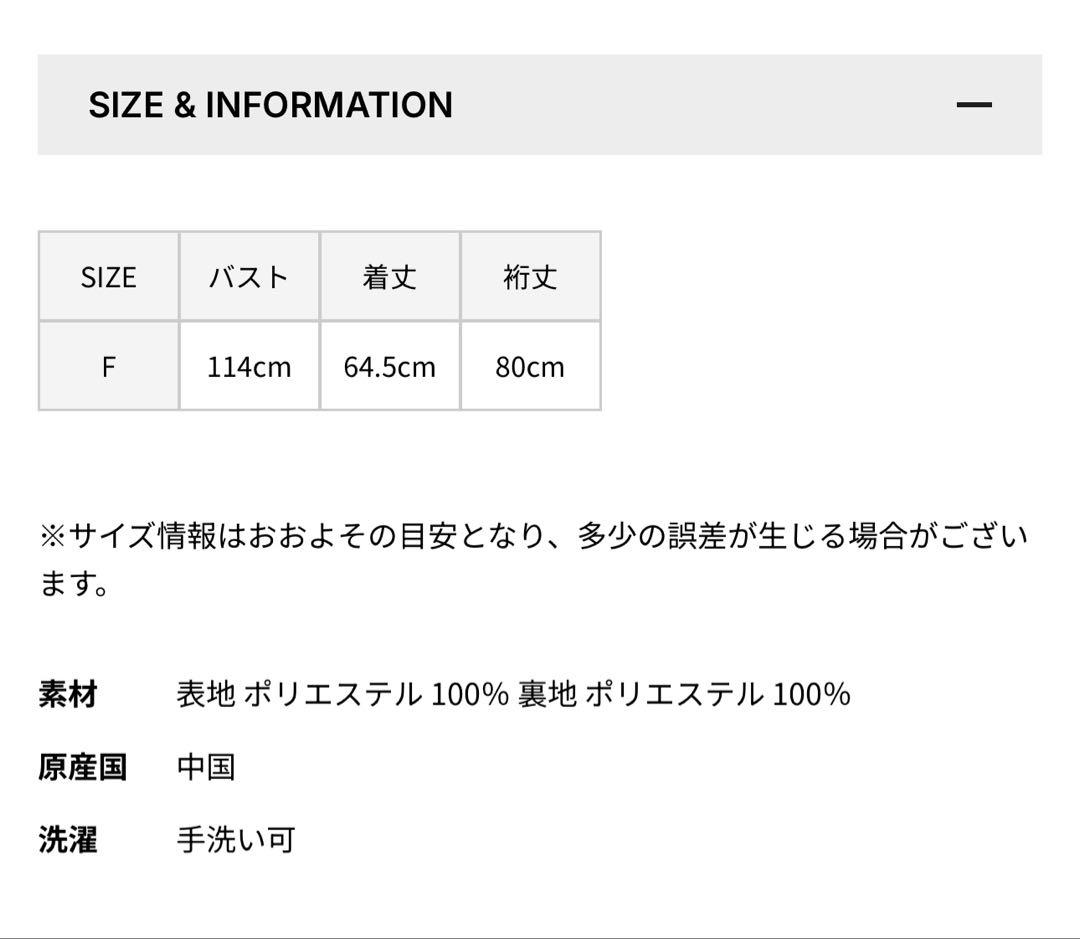Click the minus icon in the header

975,102
